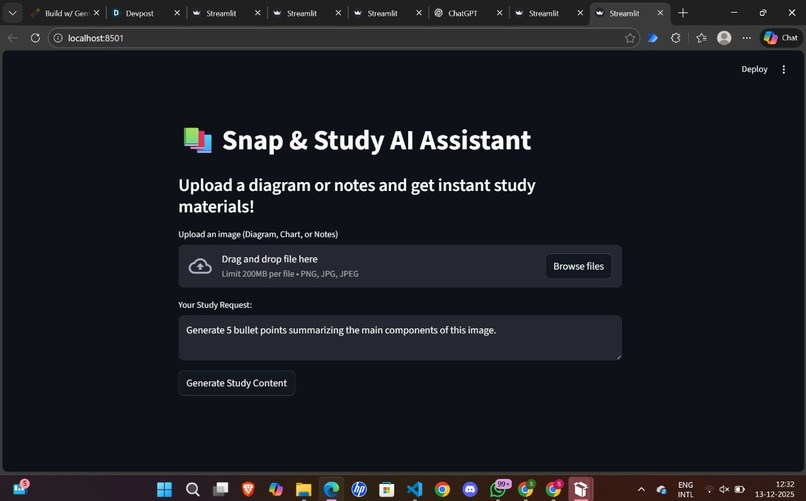Open the Deploy option

754,69
